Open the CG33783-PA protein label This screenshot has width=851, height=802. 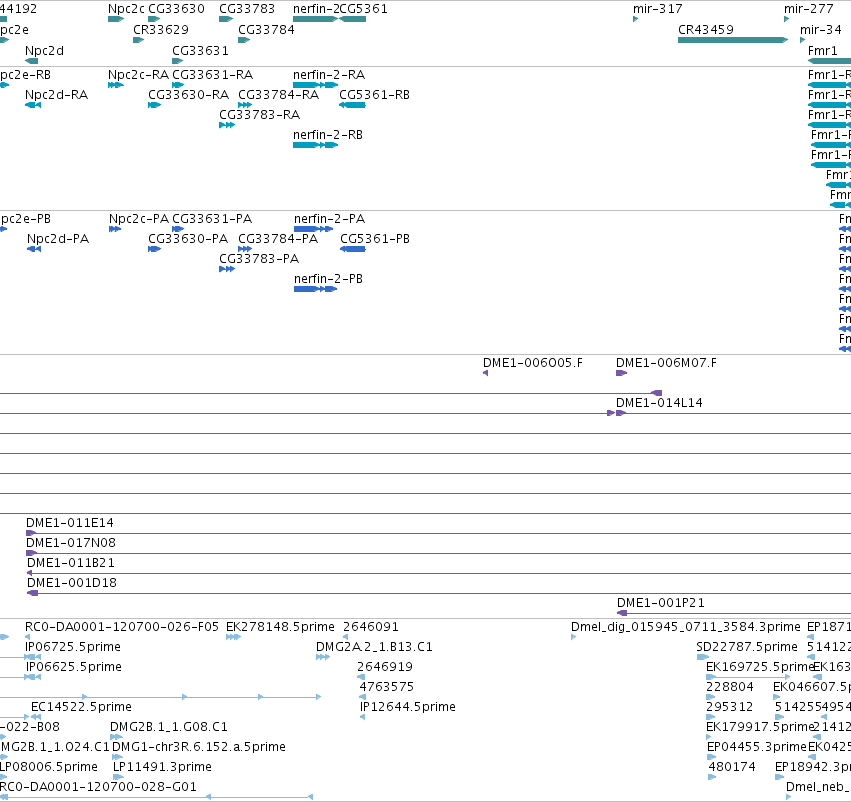[259, 259]
